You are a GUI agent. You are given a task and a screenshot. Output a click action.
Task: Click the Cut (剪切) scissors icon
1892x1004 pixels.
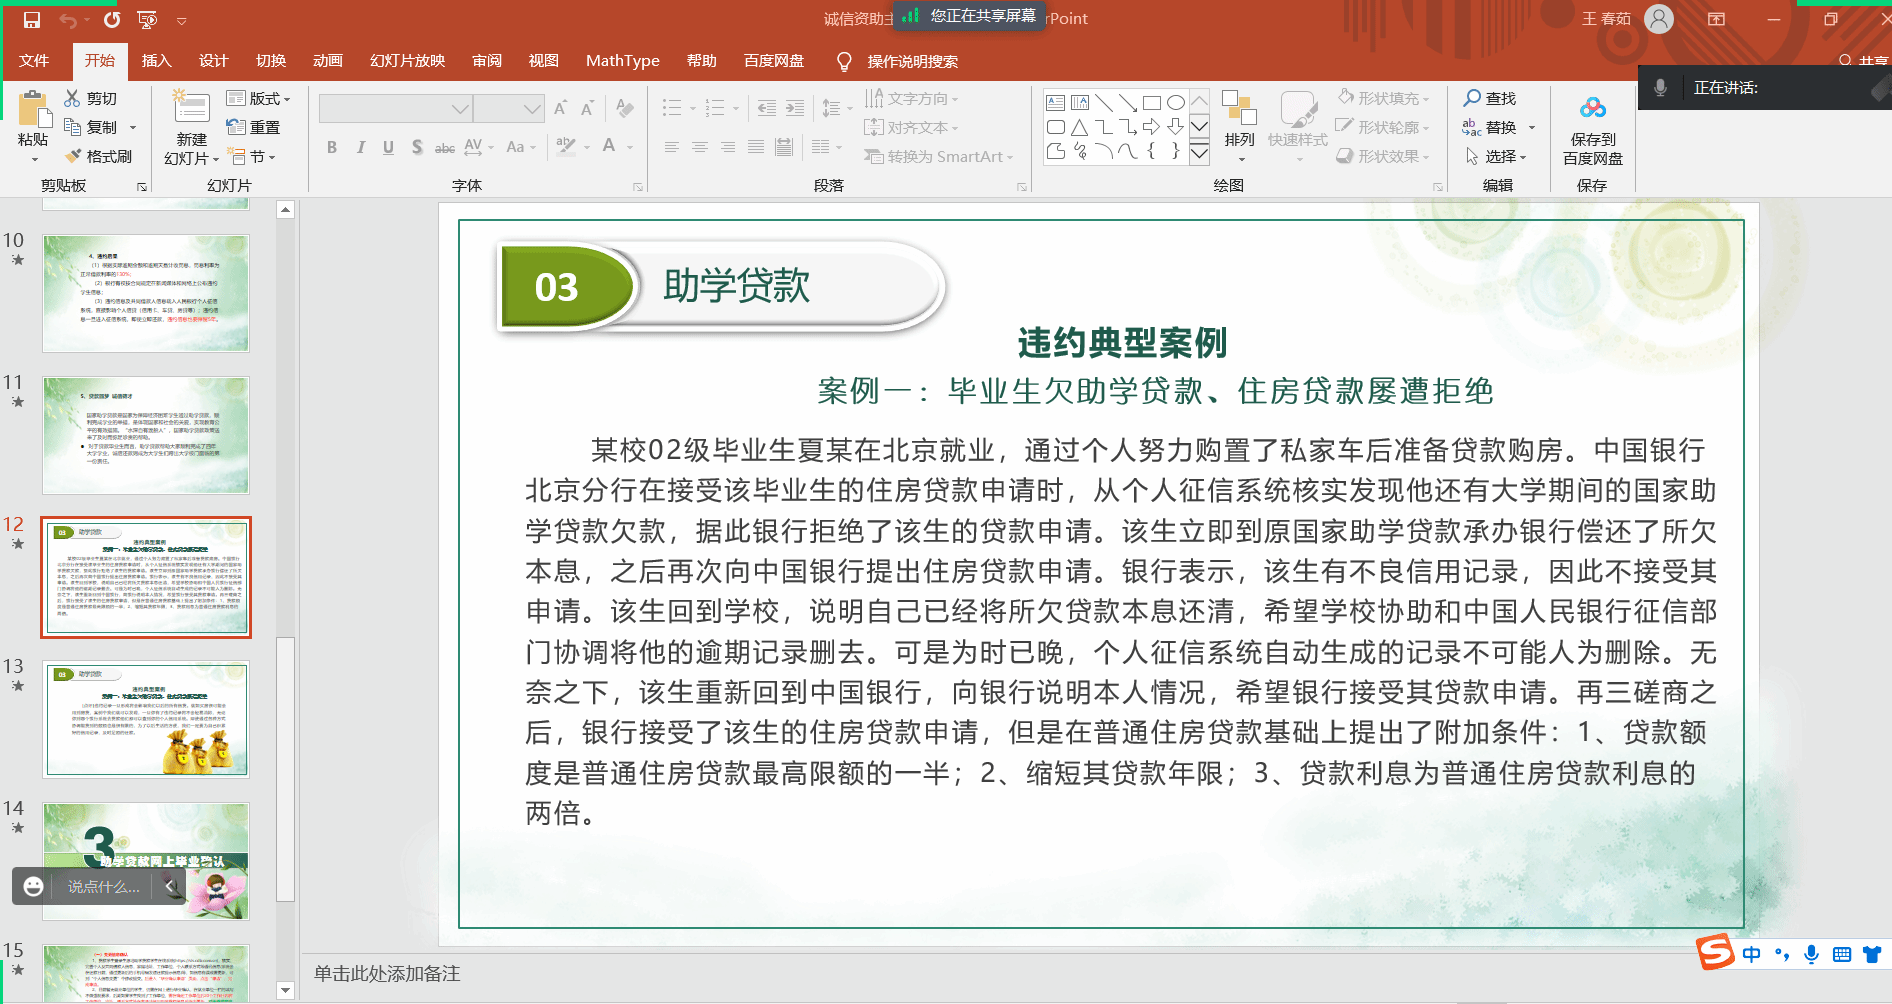[x=72, y=98]
